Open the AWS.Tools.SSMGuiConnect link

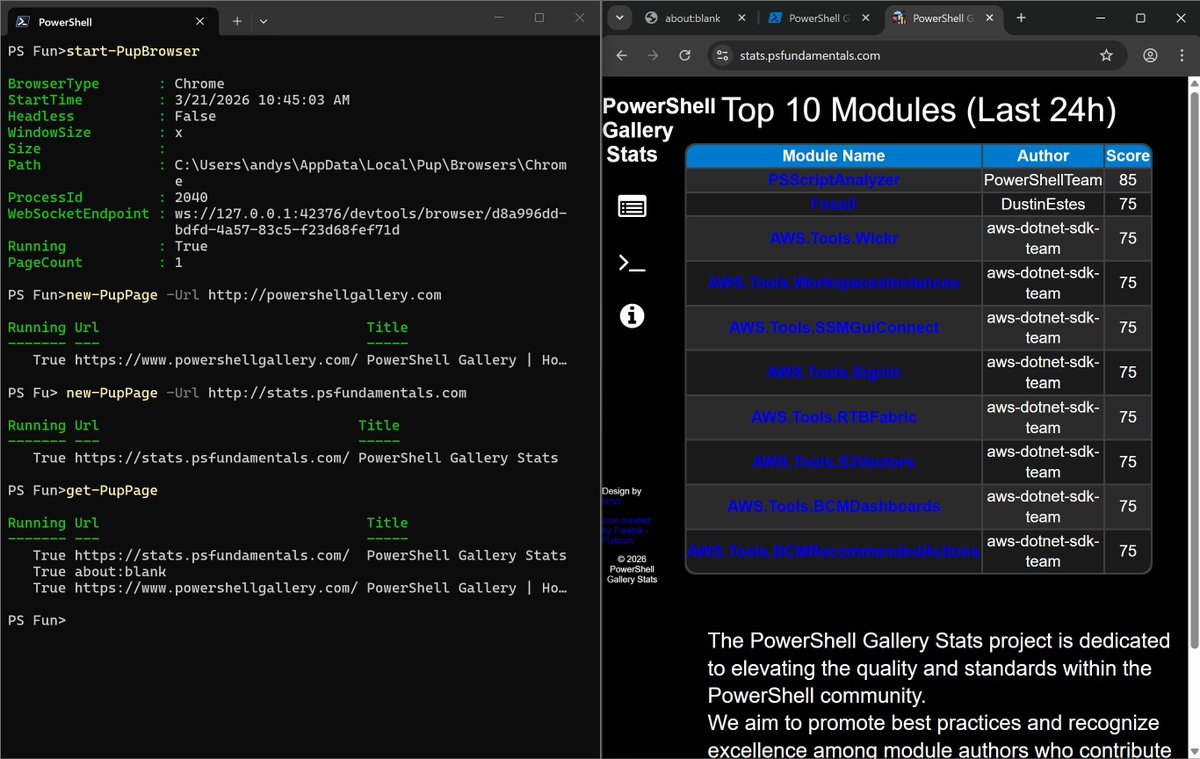[833, 328]
